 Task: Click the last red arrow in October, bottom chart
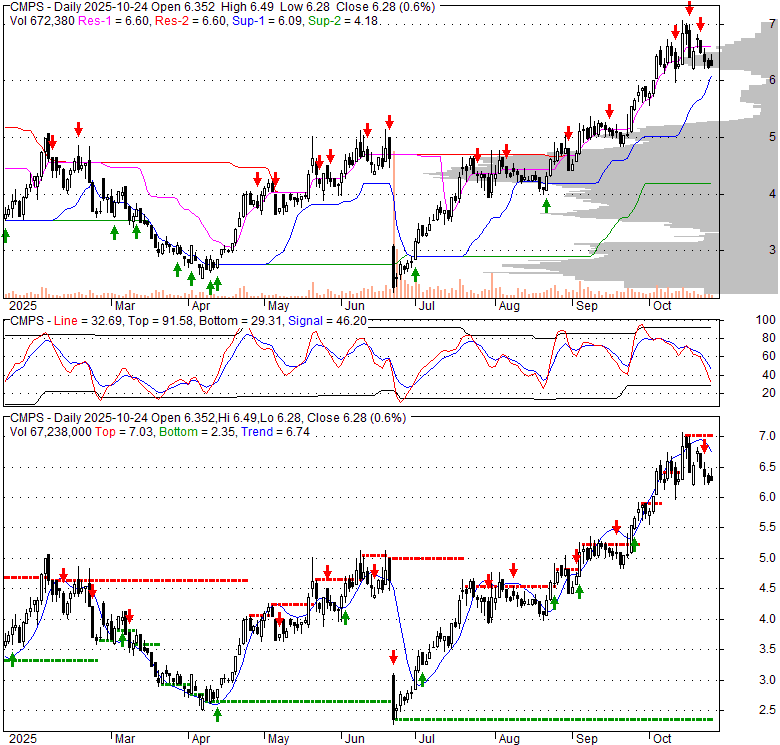pos(704,447)
